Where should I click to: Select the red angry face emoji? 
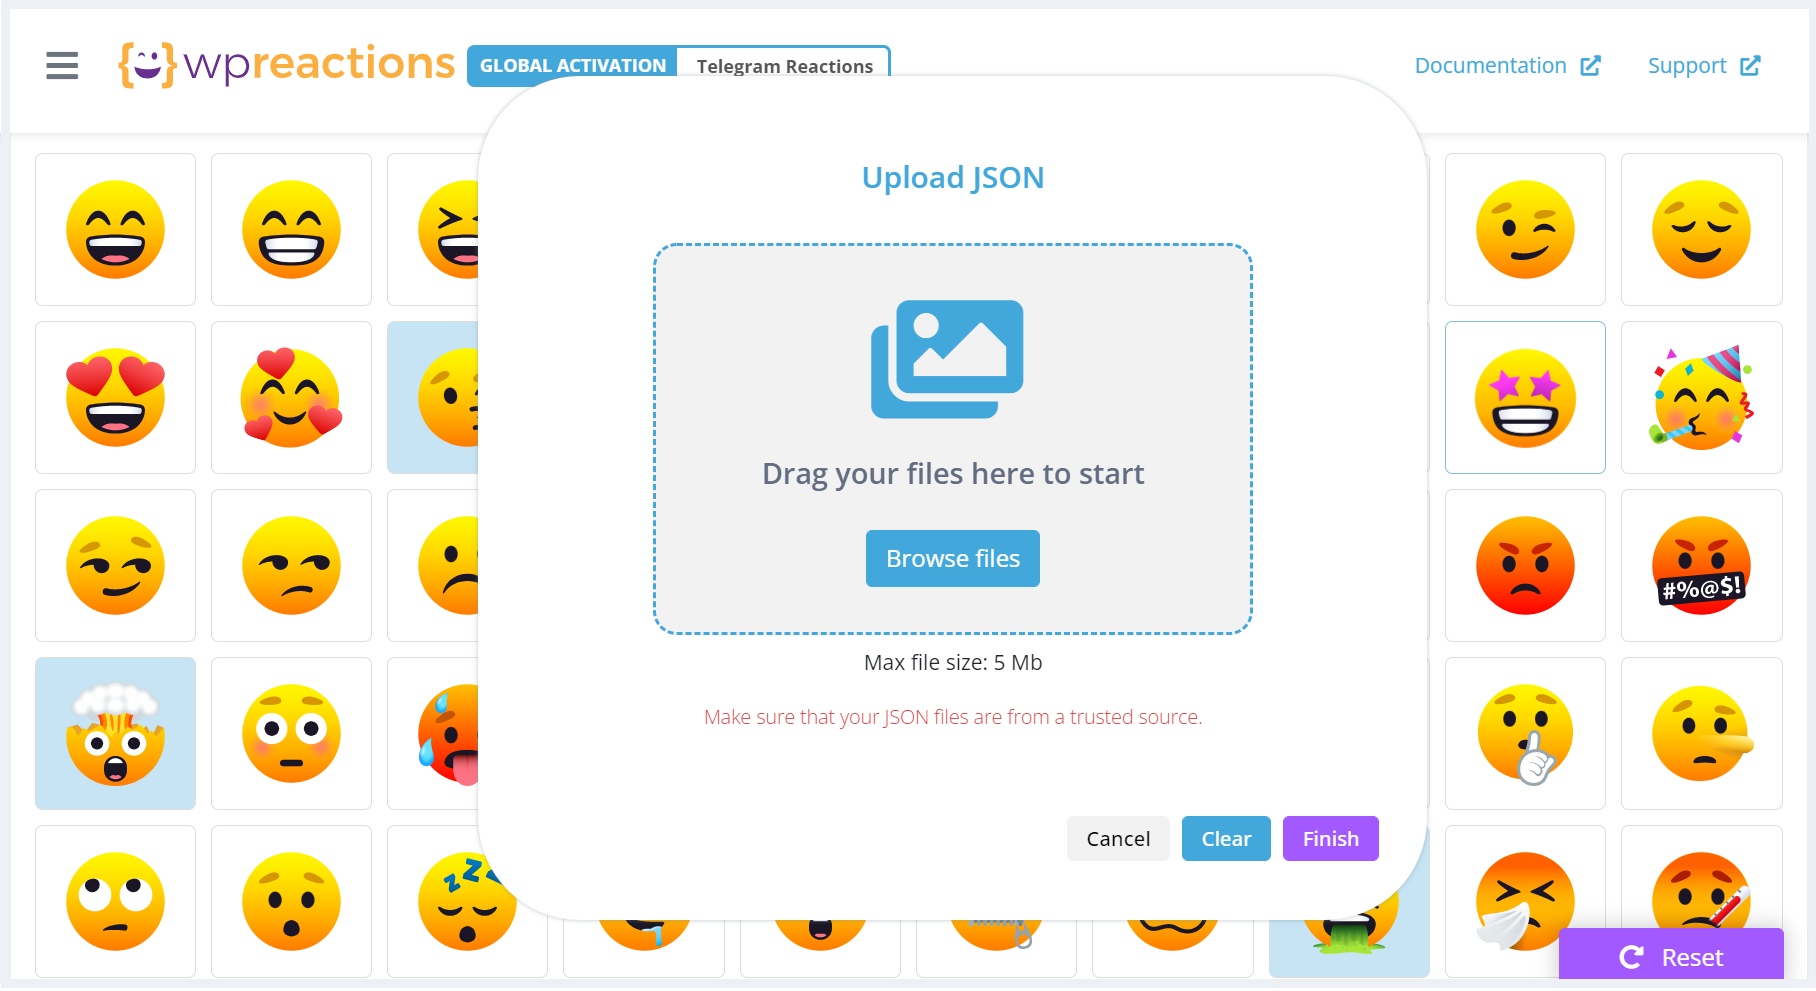[1524, 565]
